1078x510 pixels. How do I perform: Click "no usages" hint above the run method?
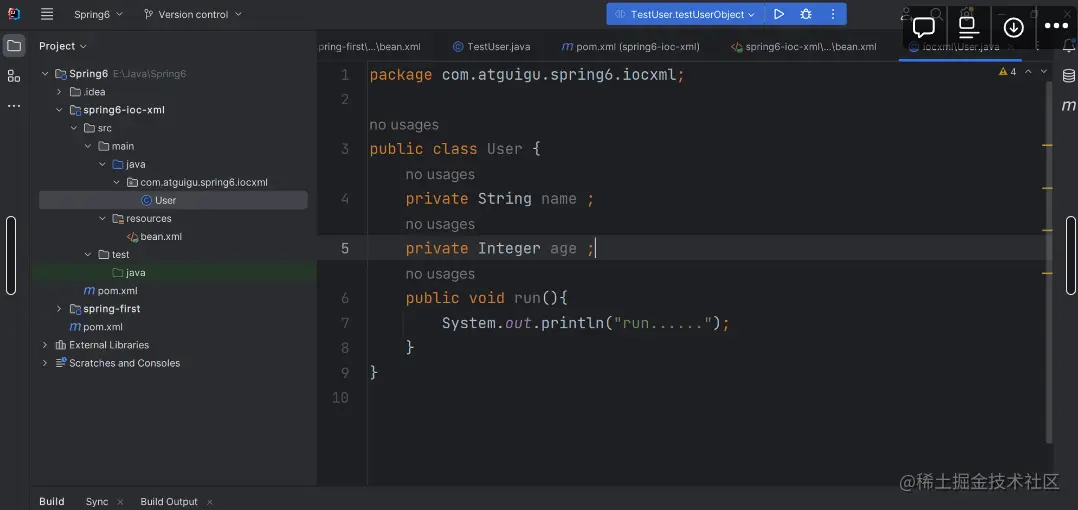point(440,274)
